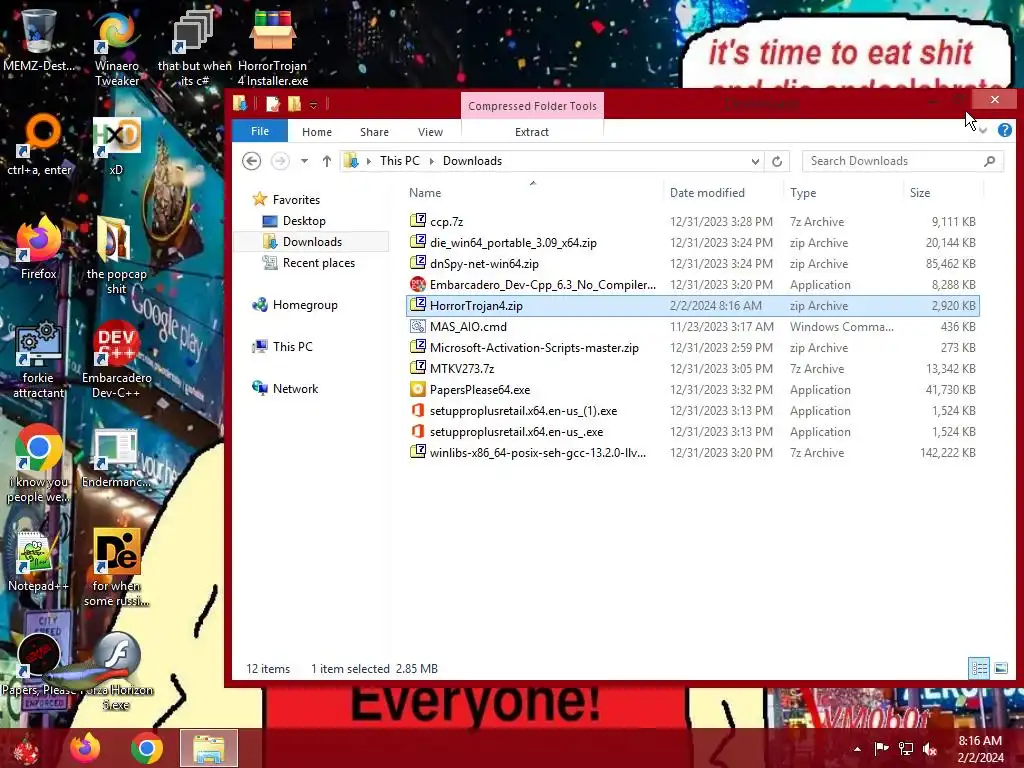Click the Compressed Folder Tools tab header
This screenshot has width=1024, height=768.
pos(532,106)
